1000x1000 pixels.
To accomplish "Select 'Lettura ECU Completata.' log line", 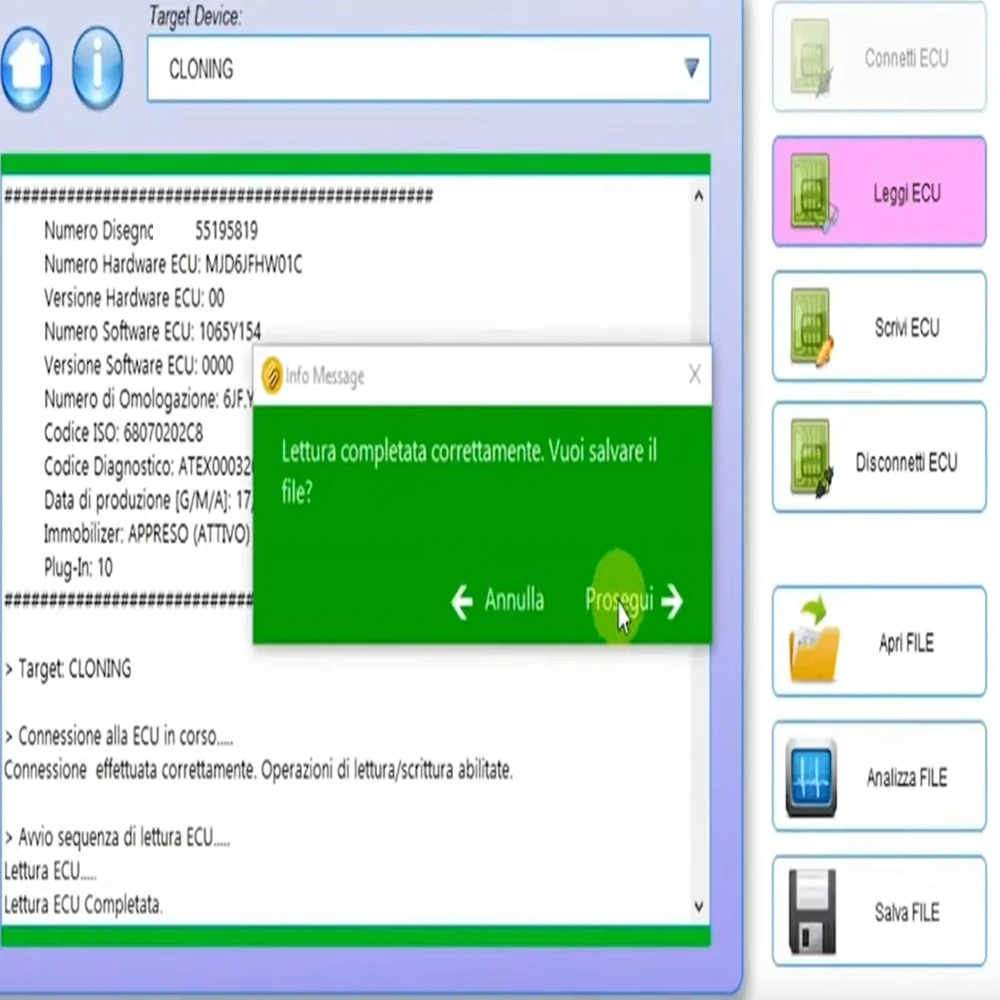I will coord(84,904).
